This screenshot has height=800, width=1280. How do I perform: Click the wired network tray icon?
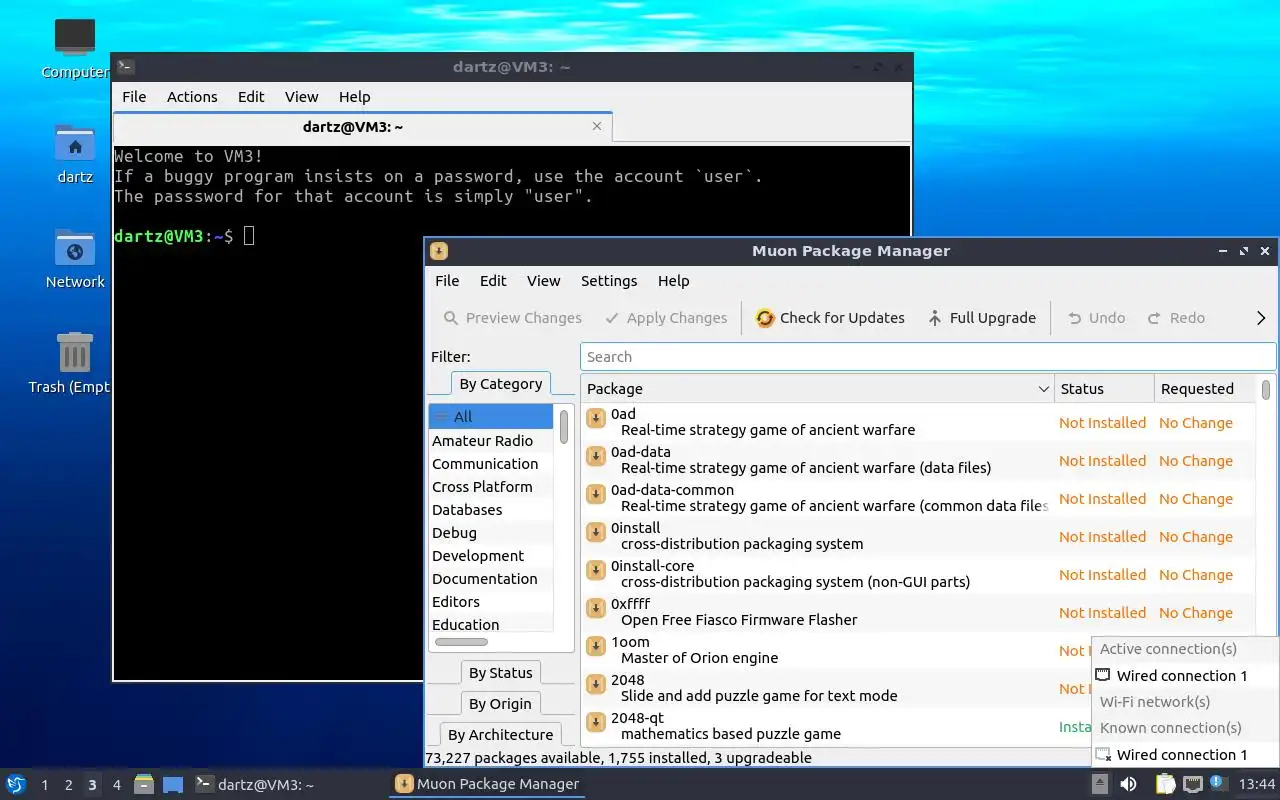[x=1192, y=784]
